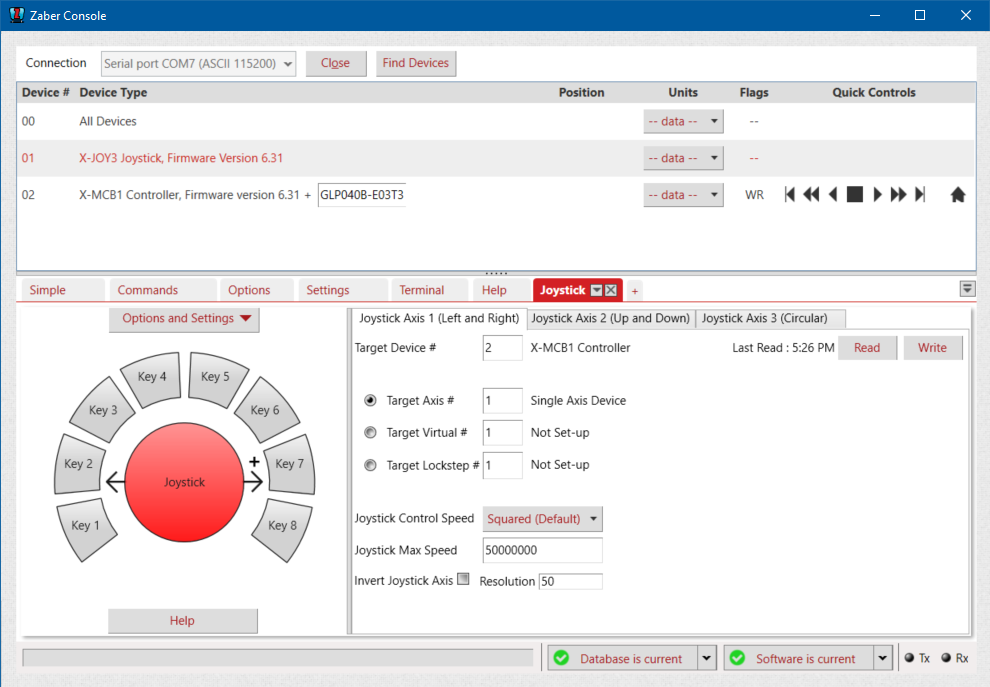Click the Close connection button
Image resolution: width=990 pixels, height=687 pixels.
[336, 64]
